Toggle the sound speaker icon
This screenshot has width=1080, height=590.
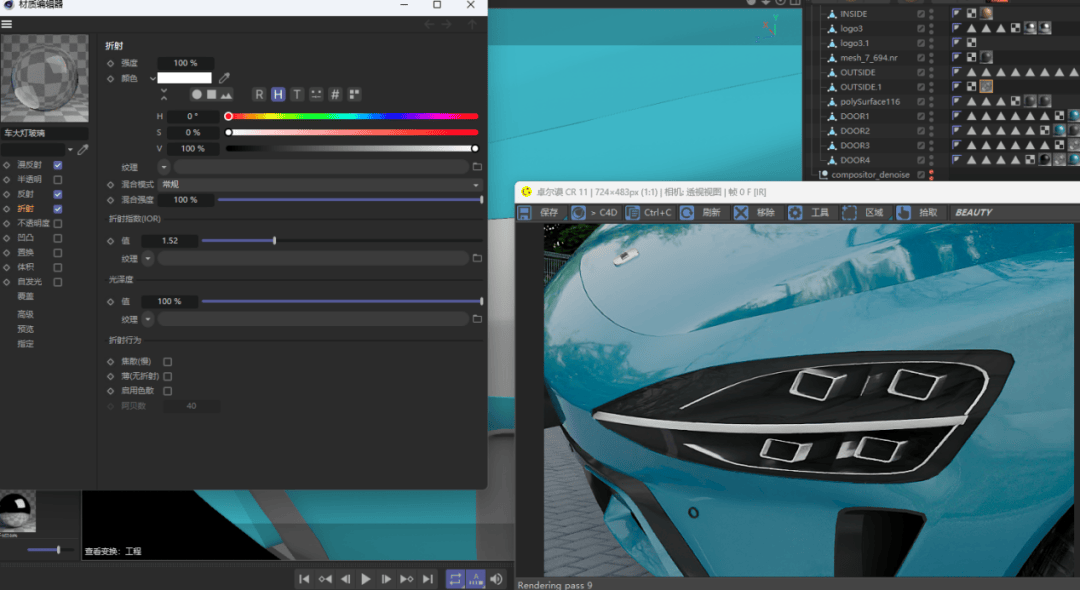[496, 579]
